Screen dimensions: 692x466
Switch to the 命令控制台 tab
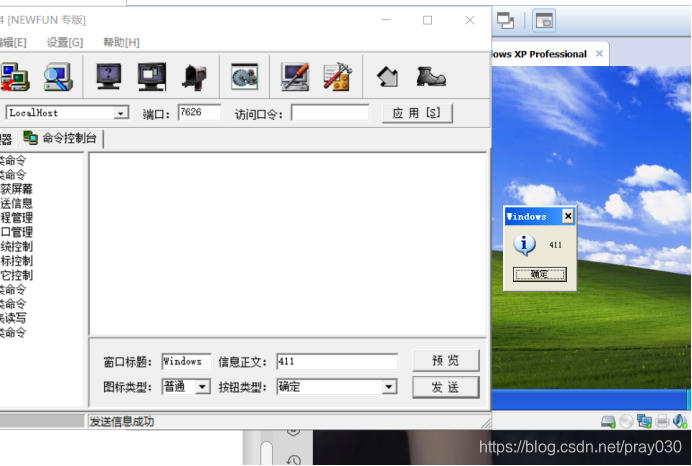[x=60, y=138]
